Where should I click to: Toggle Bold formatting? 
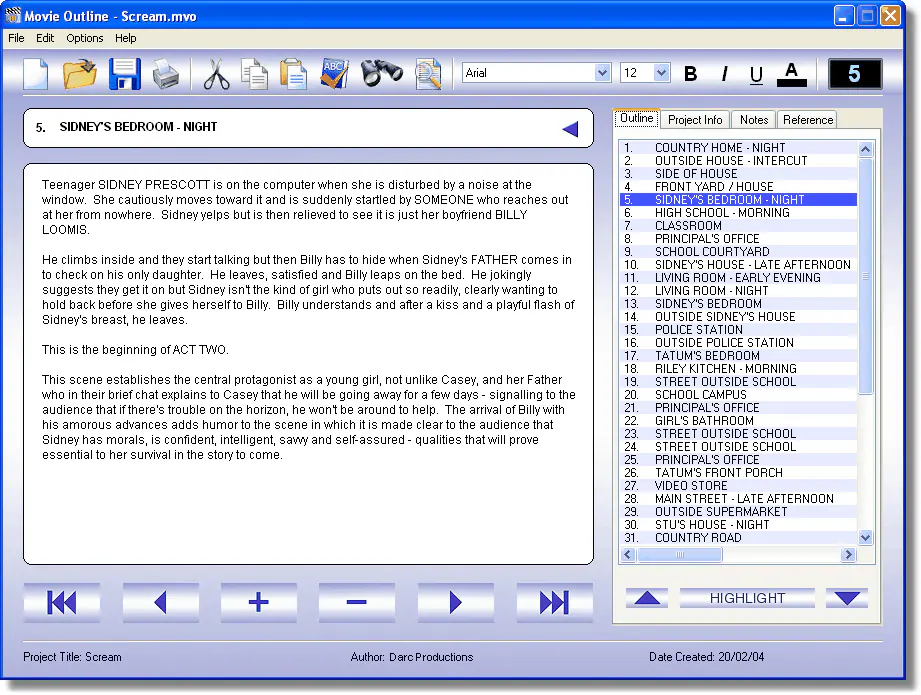(x=691, y=74)
